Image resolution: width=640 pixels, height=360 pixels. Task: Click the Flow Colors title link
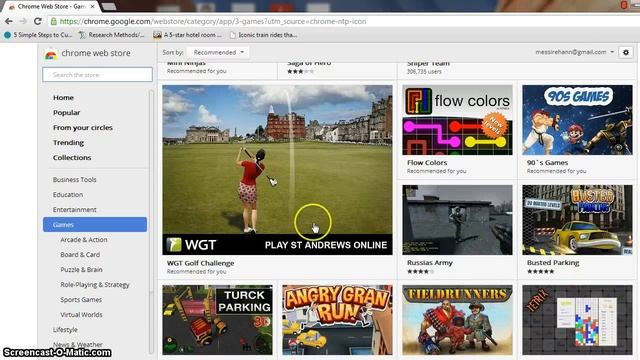point(427,162)
